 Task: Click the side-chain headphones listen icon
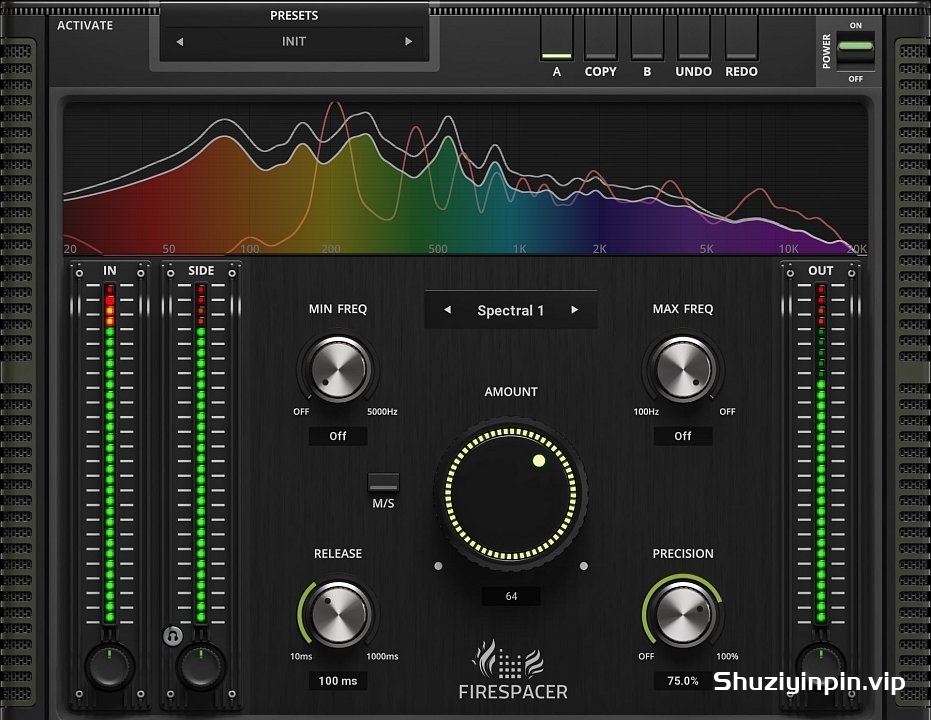click(x=173, y=636)
